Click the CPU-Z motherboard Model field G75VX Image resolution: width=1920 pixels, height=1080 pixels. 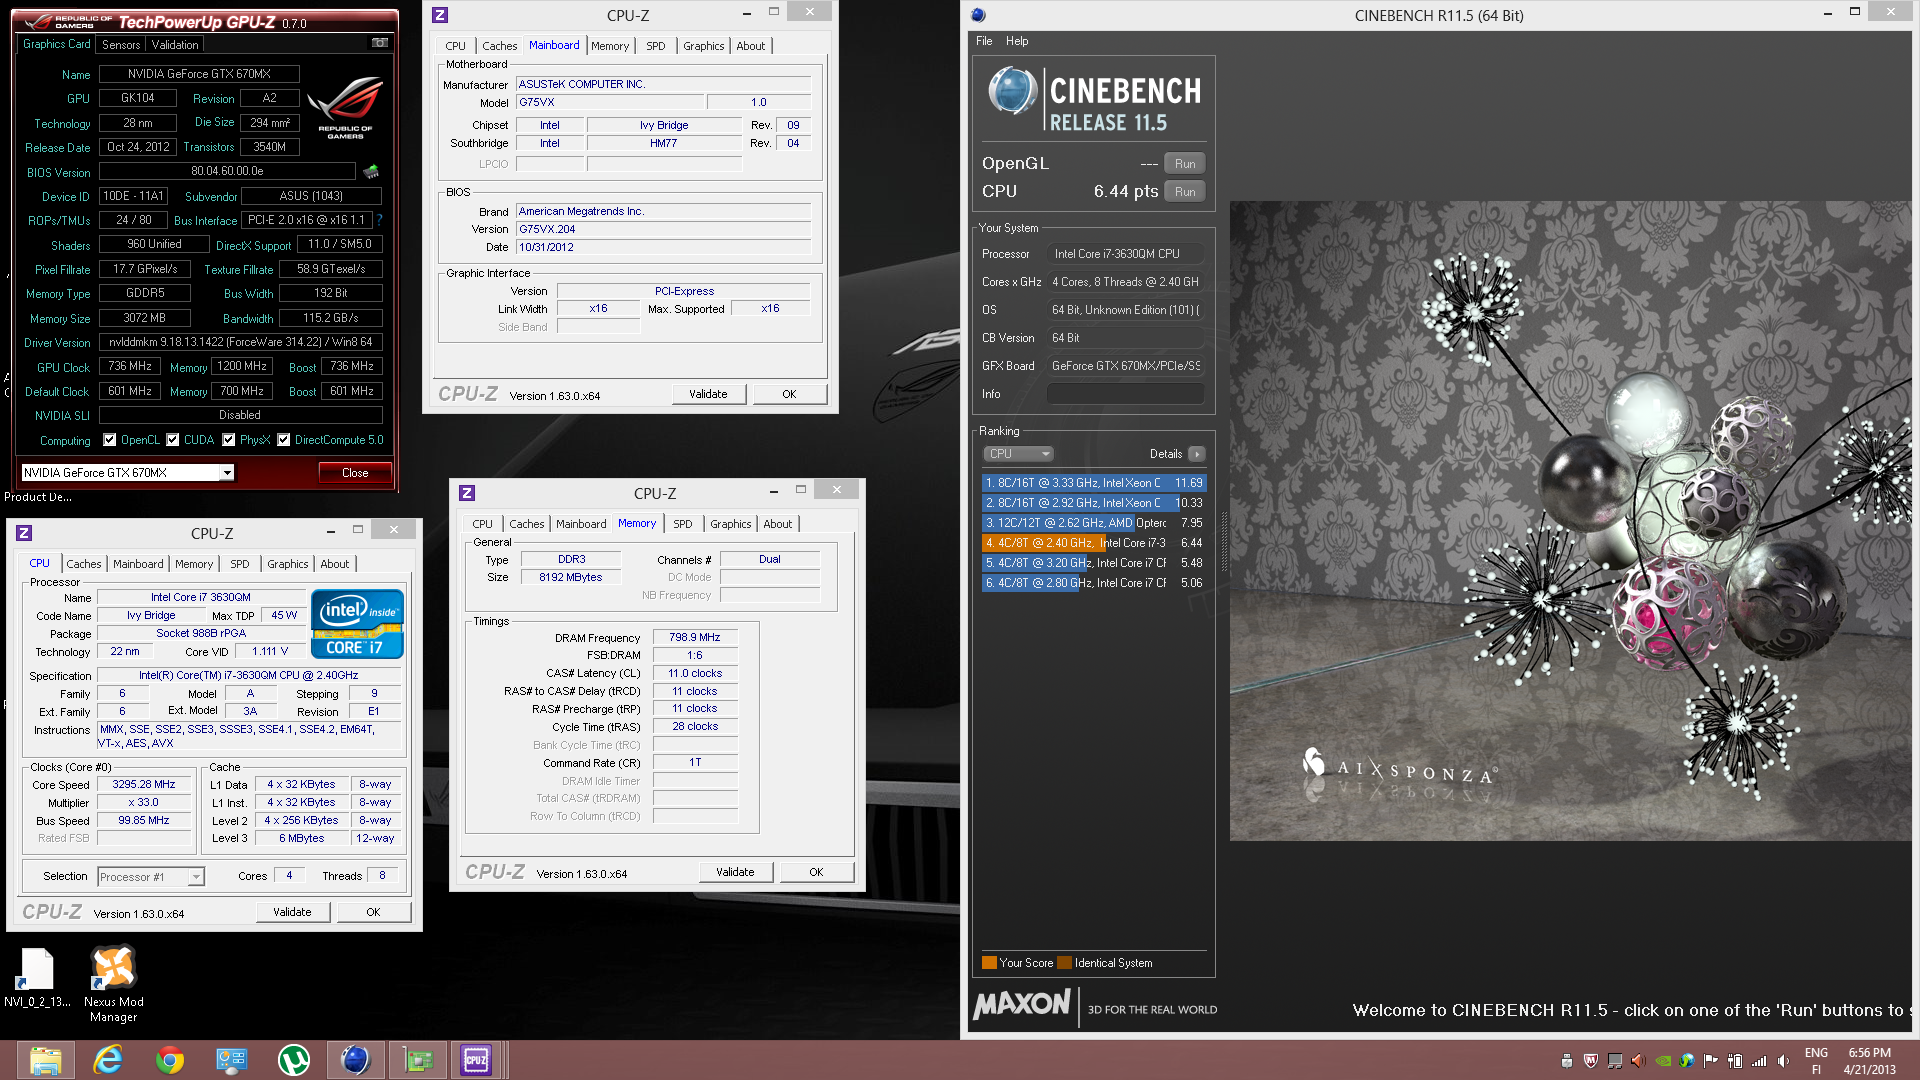point(610,102)
